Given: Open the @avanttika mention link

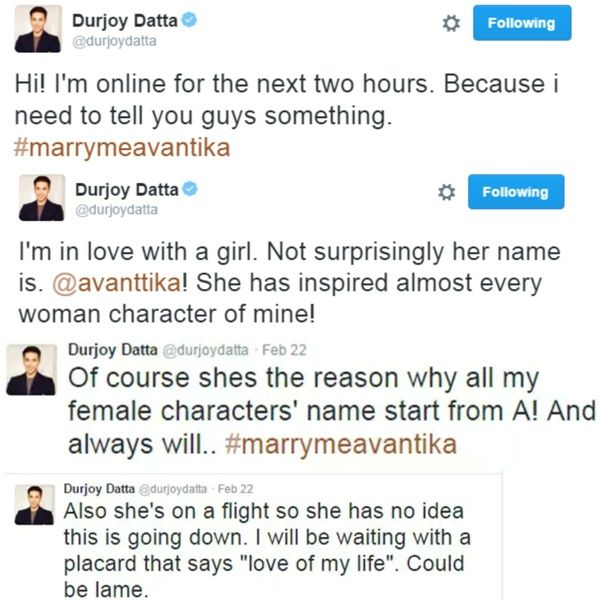Looking at the screenshot, I should pyautogui.click(x=116, y=283).
